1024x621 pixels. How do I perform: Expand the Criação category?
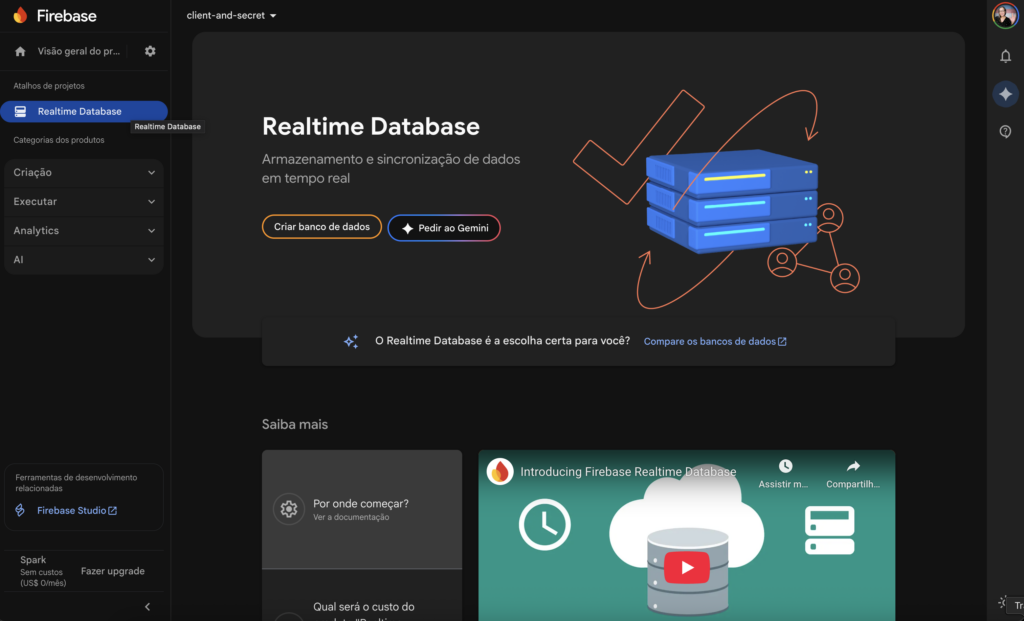click(x=84, y=173)
